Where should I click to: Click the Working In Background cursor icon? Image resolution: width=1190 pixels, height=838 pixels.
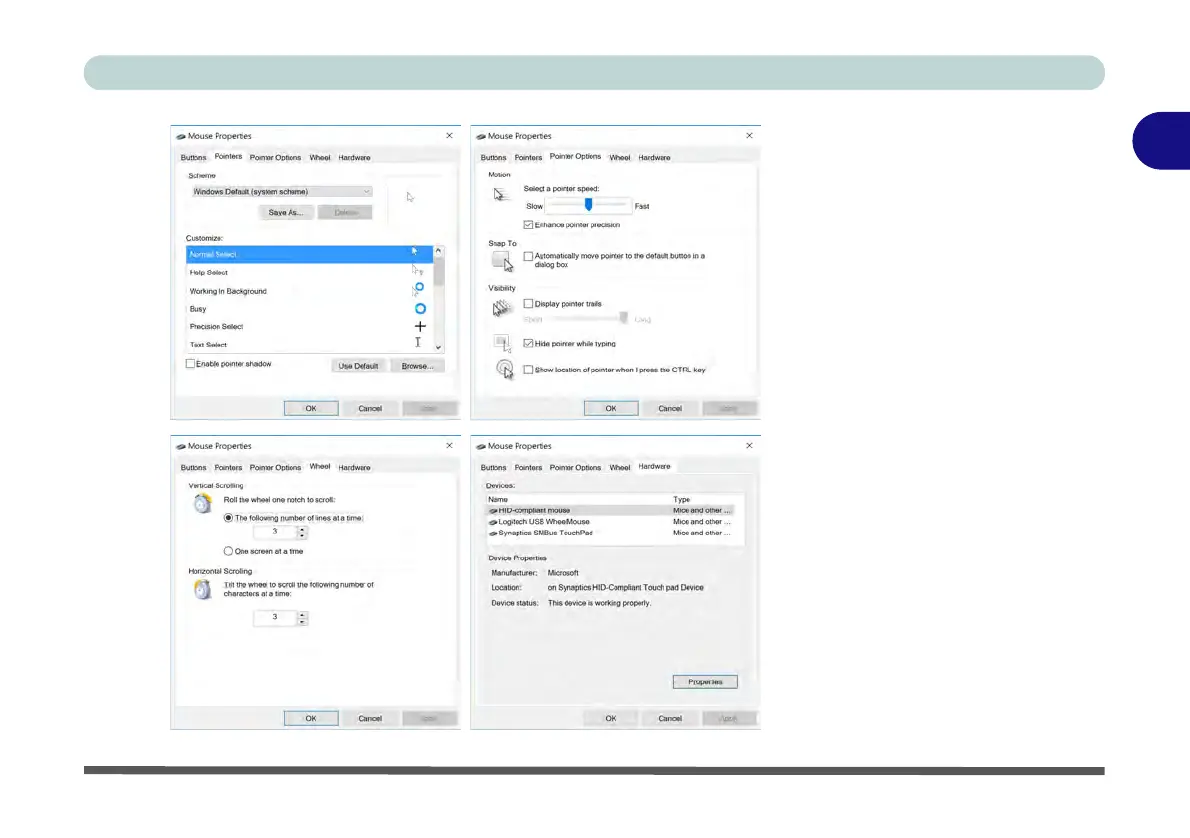click(418, 289)
